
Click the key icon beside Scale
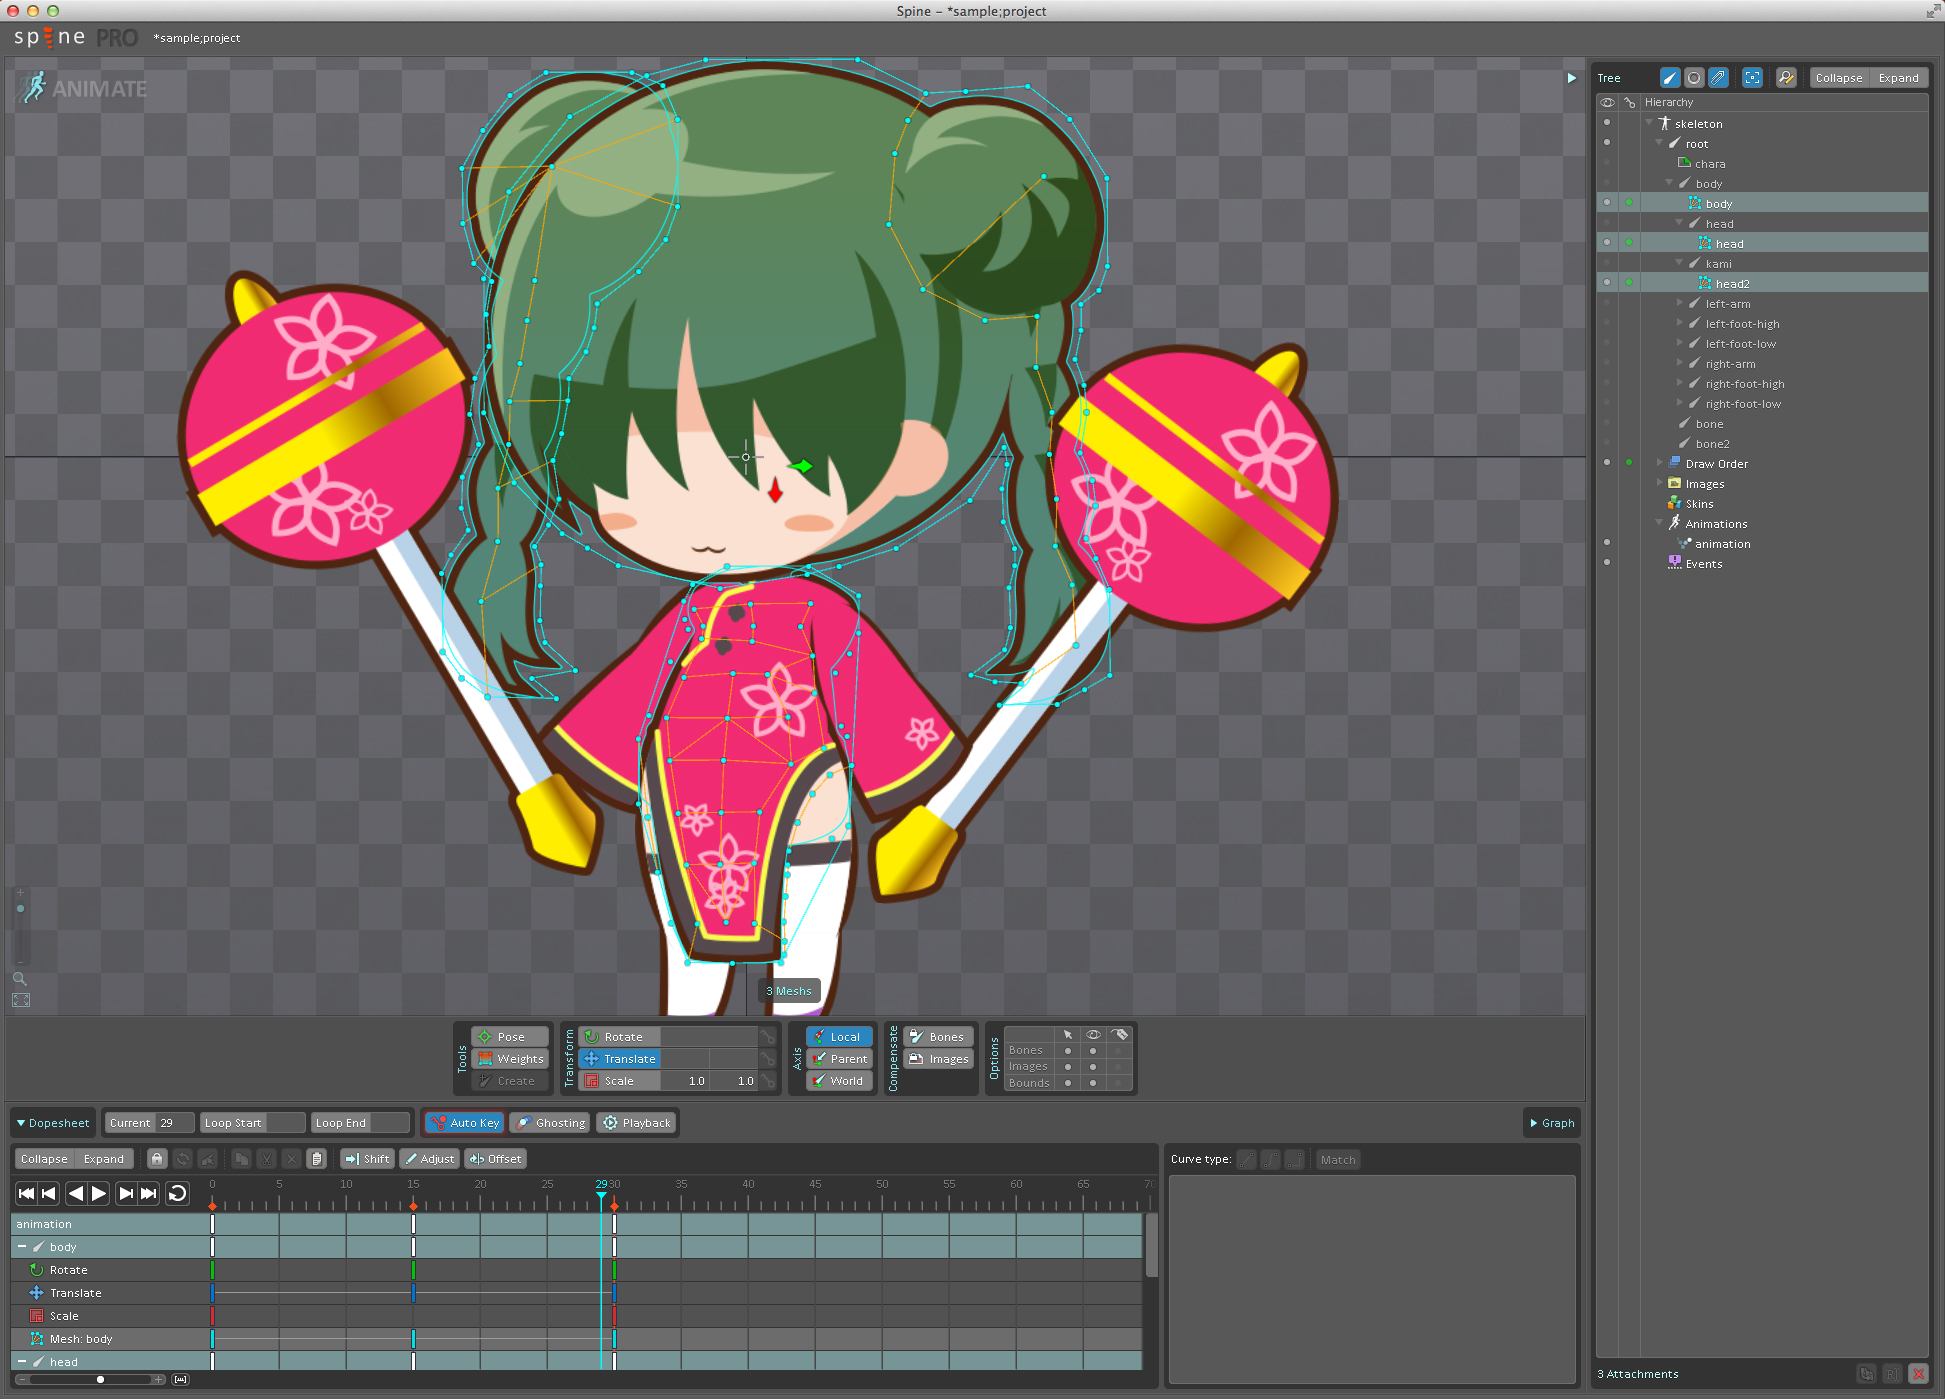(x=767, y=1081)
